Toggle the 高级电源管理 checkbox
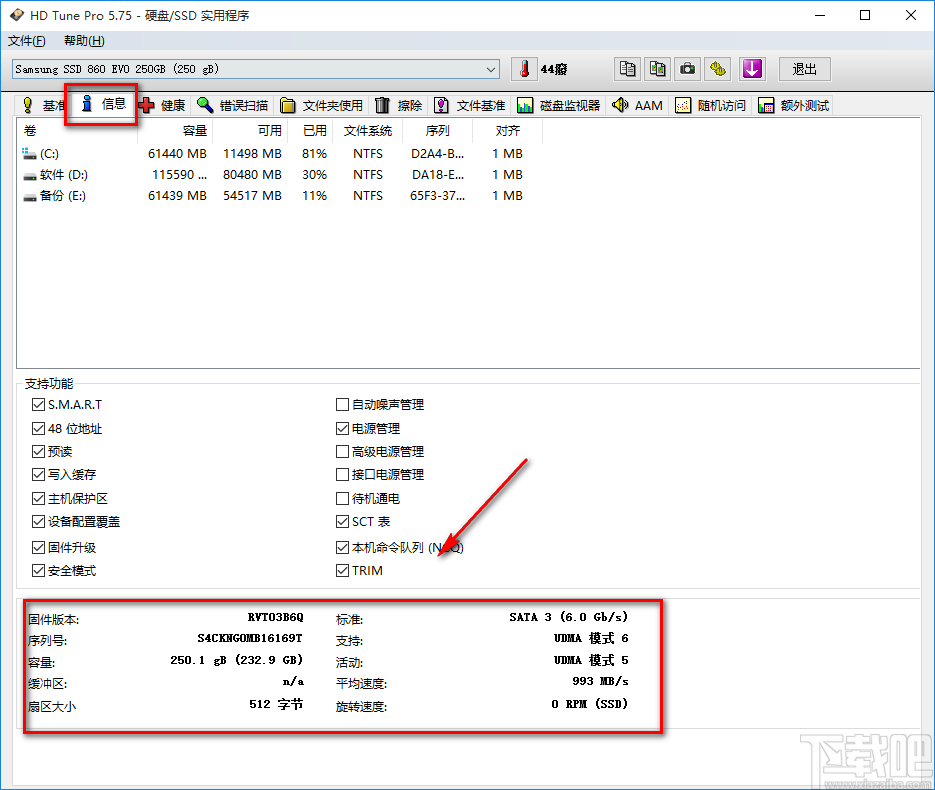 point(342,451)
